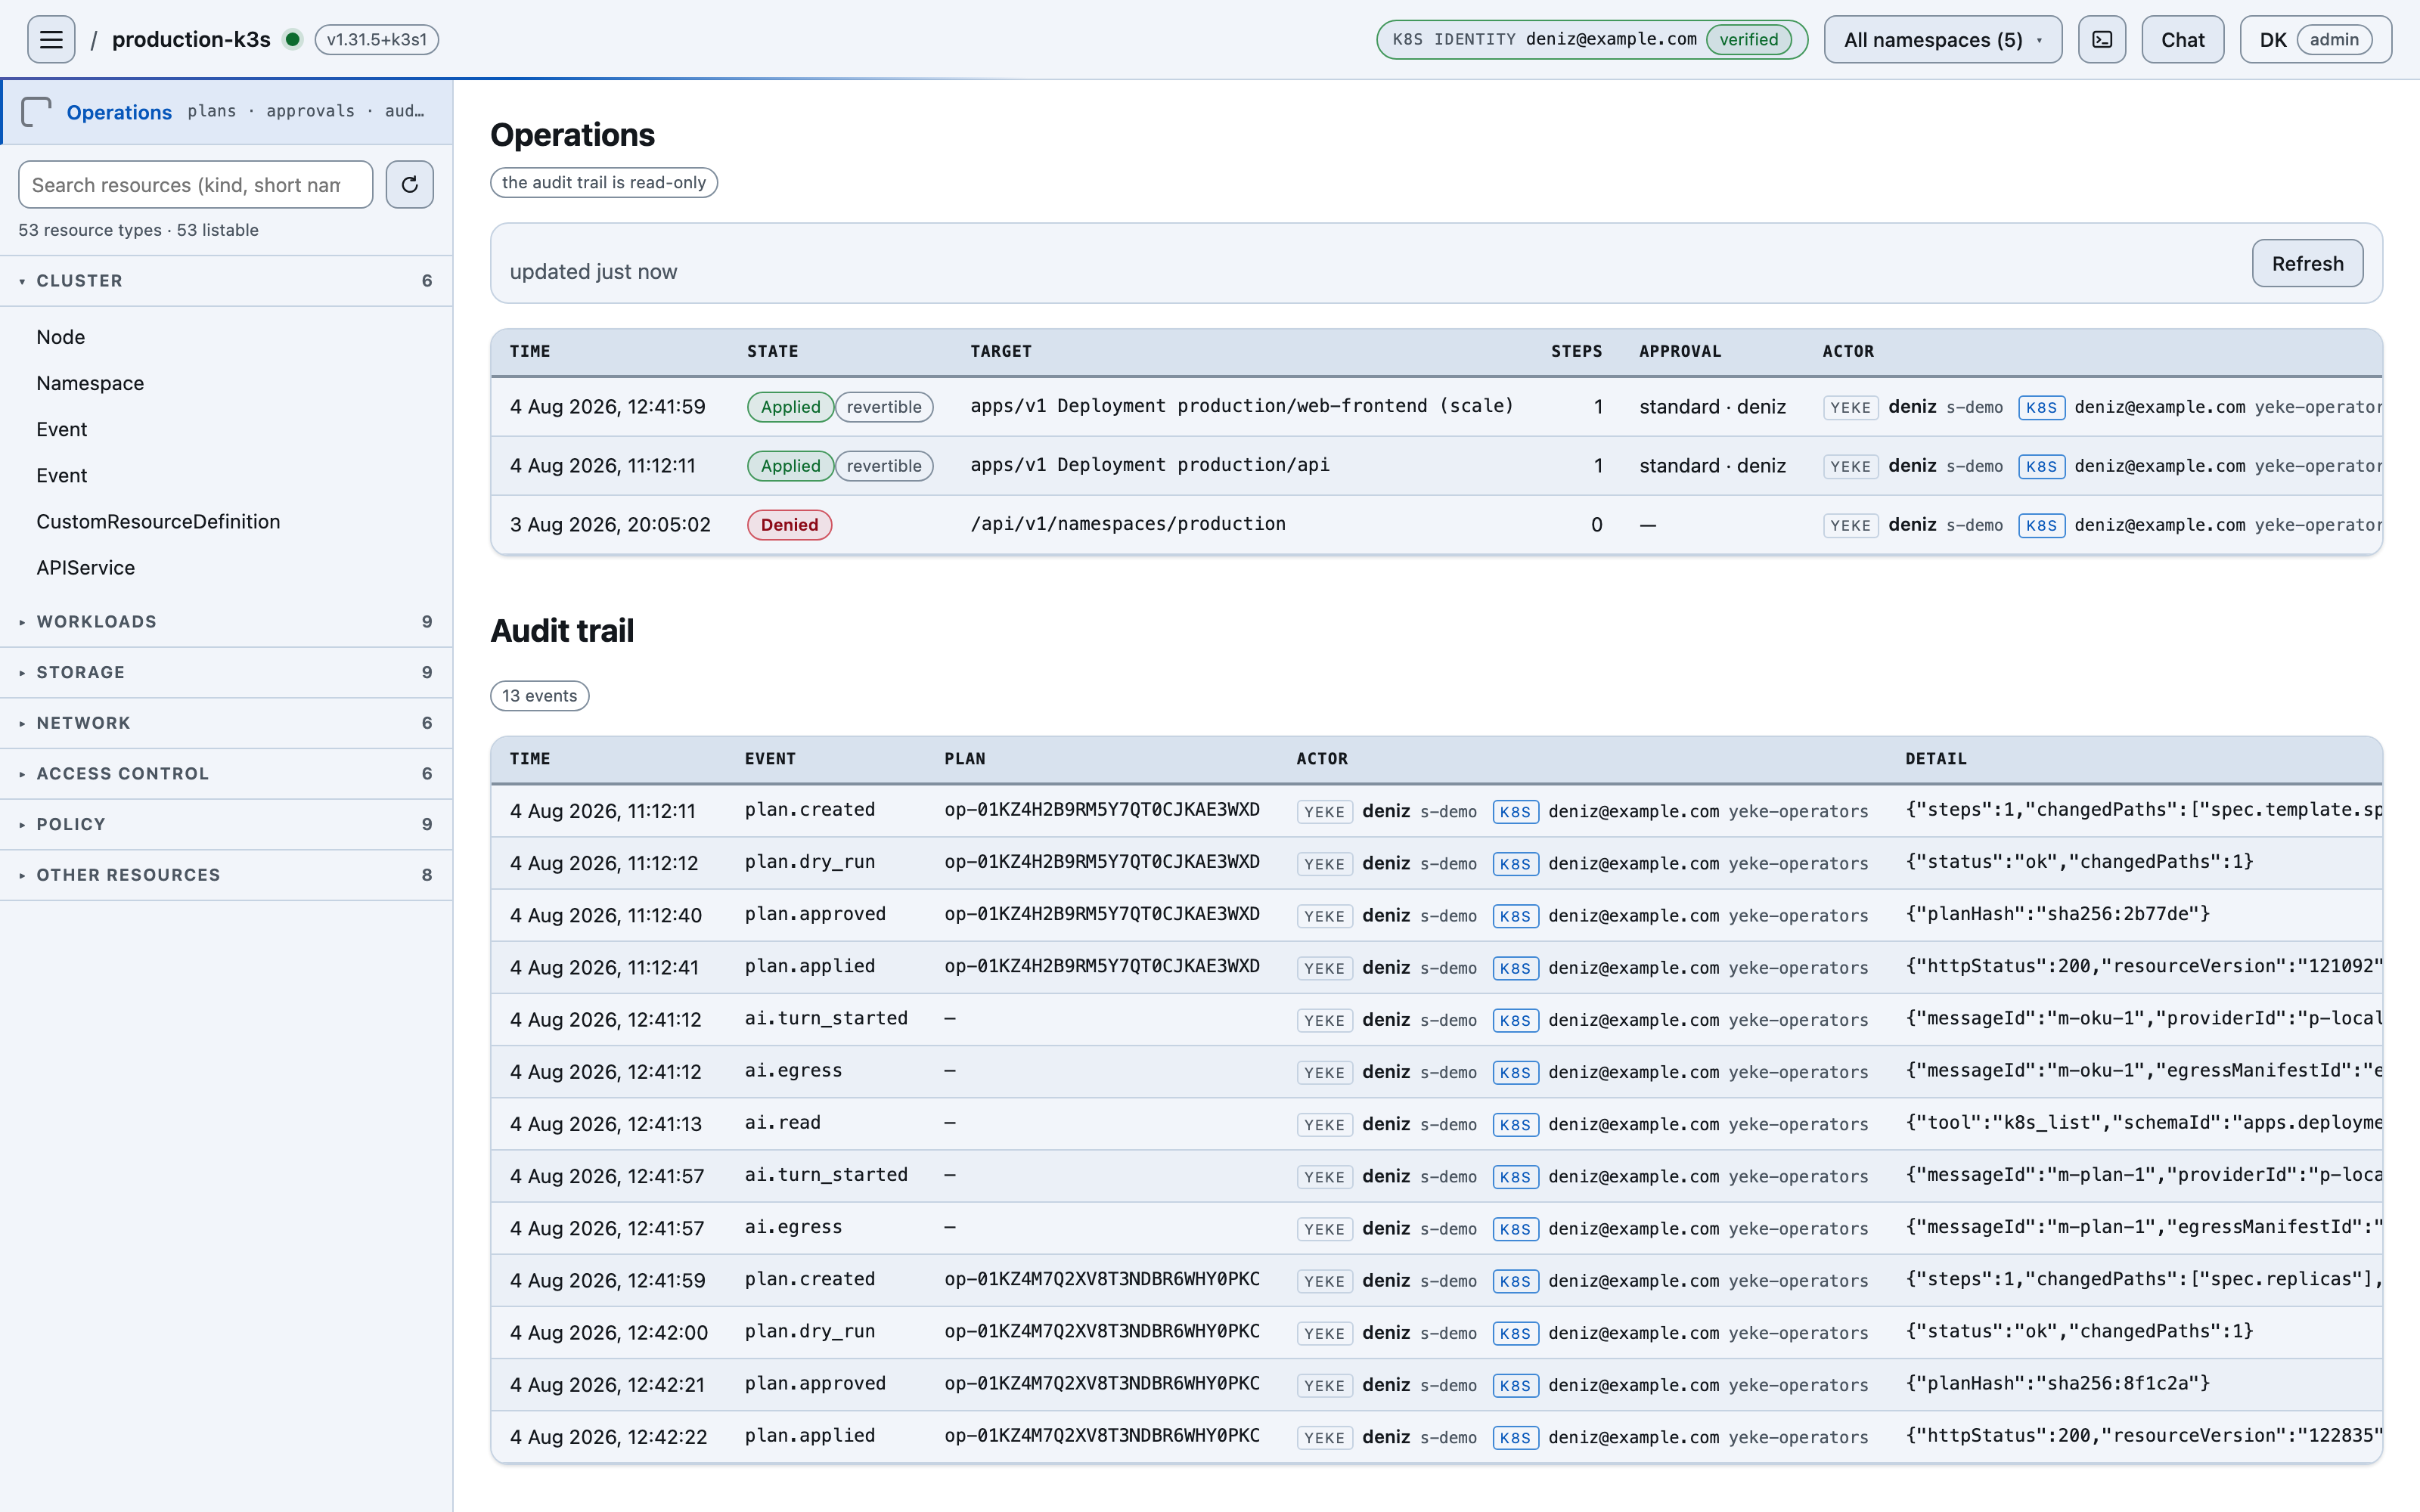The image size is (2420, 1512).
Task: Select ai.read event at 12:41:13
Action: (782, 1123)
